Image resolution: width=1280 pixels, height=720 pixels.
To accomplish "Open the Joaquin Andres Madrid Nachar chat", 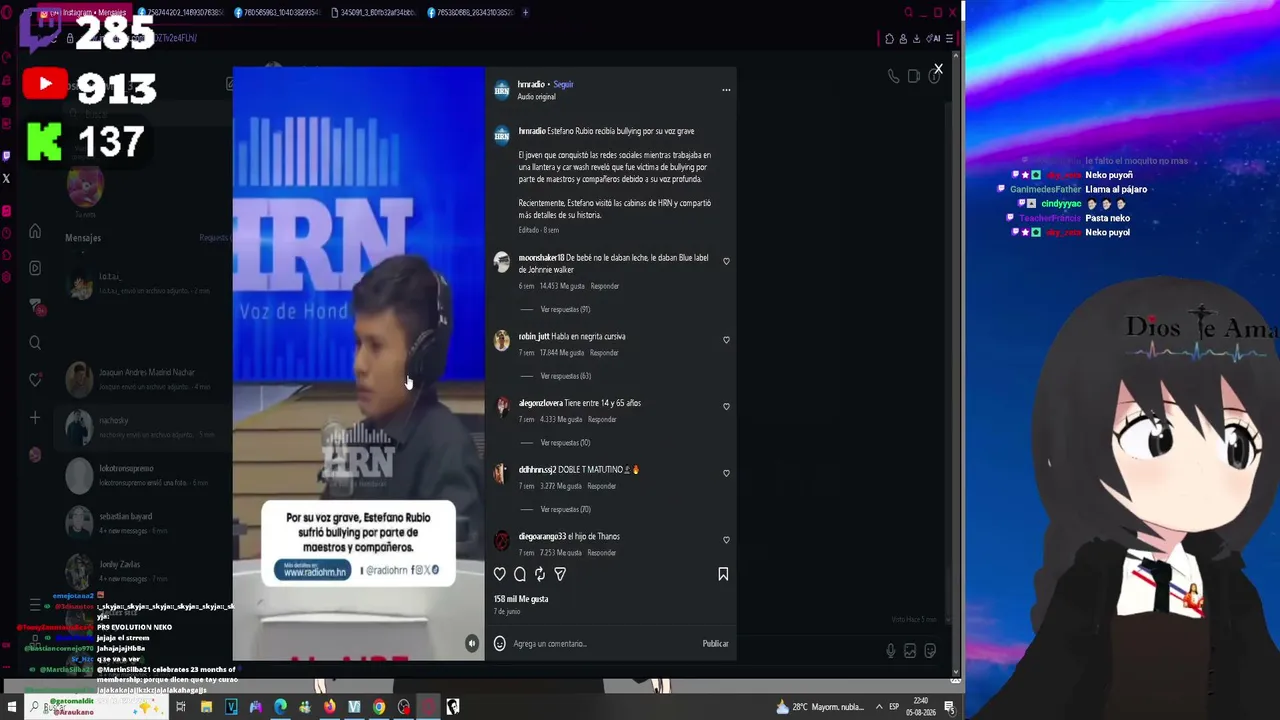I will click(142, 379).
